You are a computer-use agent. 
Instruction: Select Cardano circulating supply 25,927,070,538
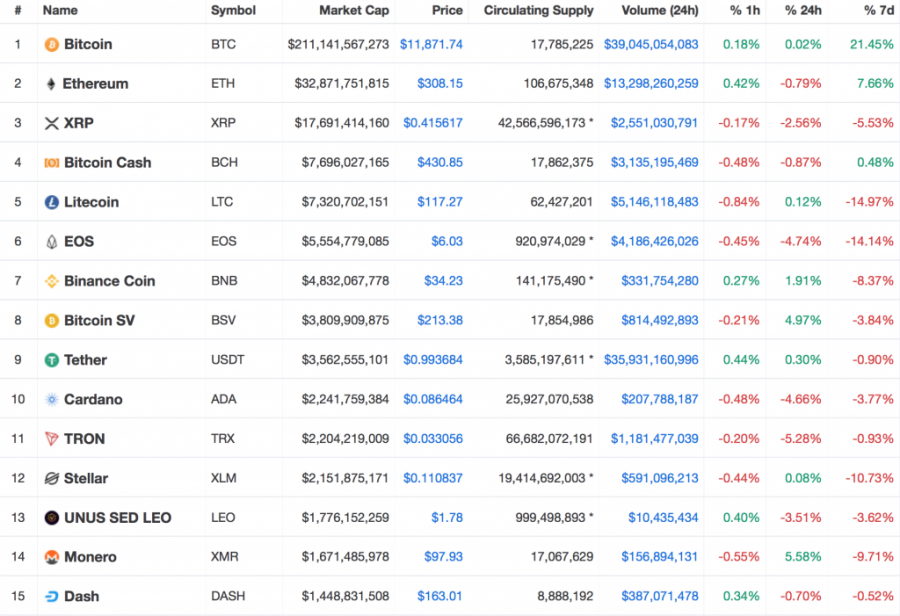549,400
